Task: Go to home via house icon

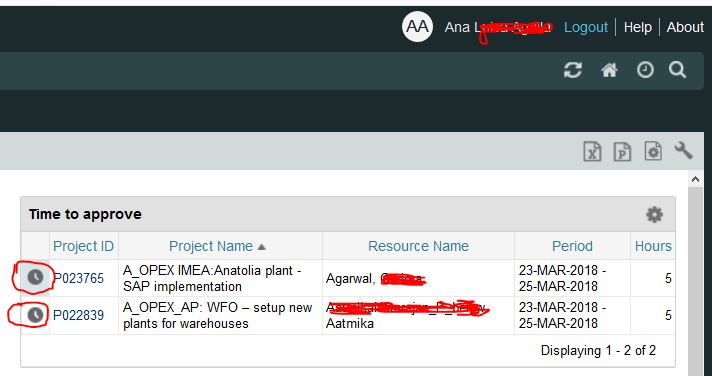Action: [x=609, y=70]
